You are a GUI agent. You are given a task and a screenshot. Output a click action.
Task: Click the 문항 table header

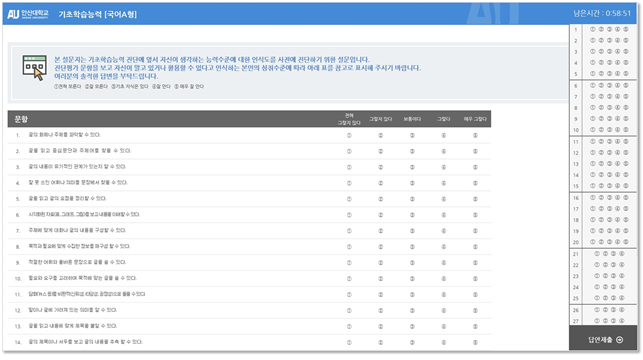(x=21, y=119)
